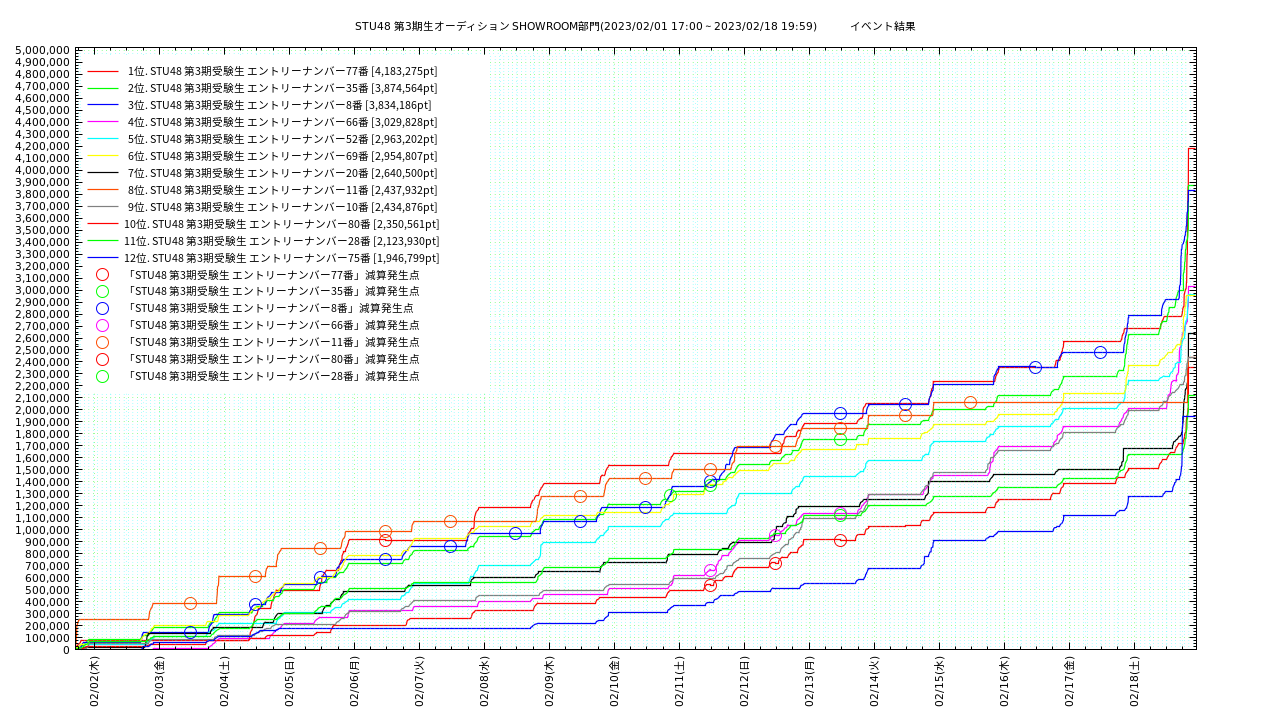Select legend entry 12位 エントリーナンバー75番 [1,946,799pt]
Viewport: 1280px width, 720px height.
(281, 258)
